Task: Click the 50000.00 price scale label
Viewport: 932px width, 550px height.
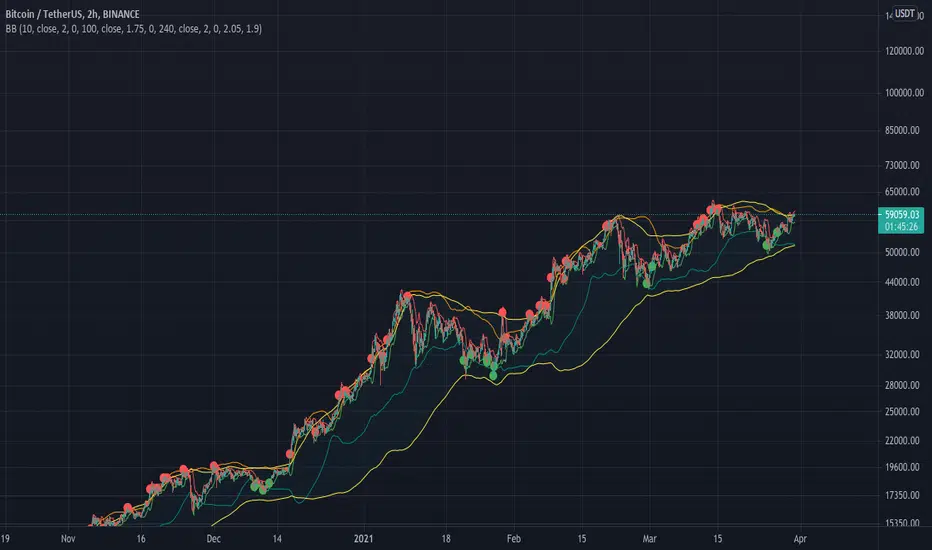Action: point(902,252)
